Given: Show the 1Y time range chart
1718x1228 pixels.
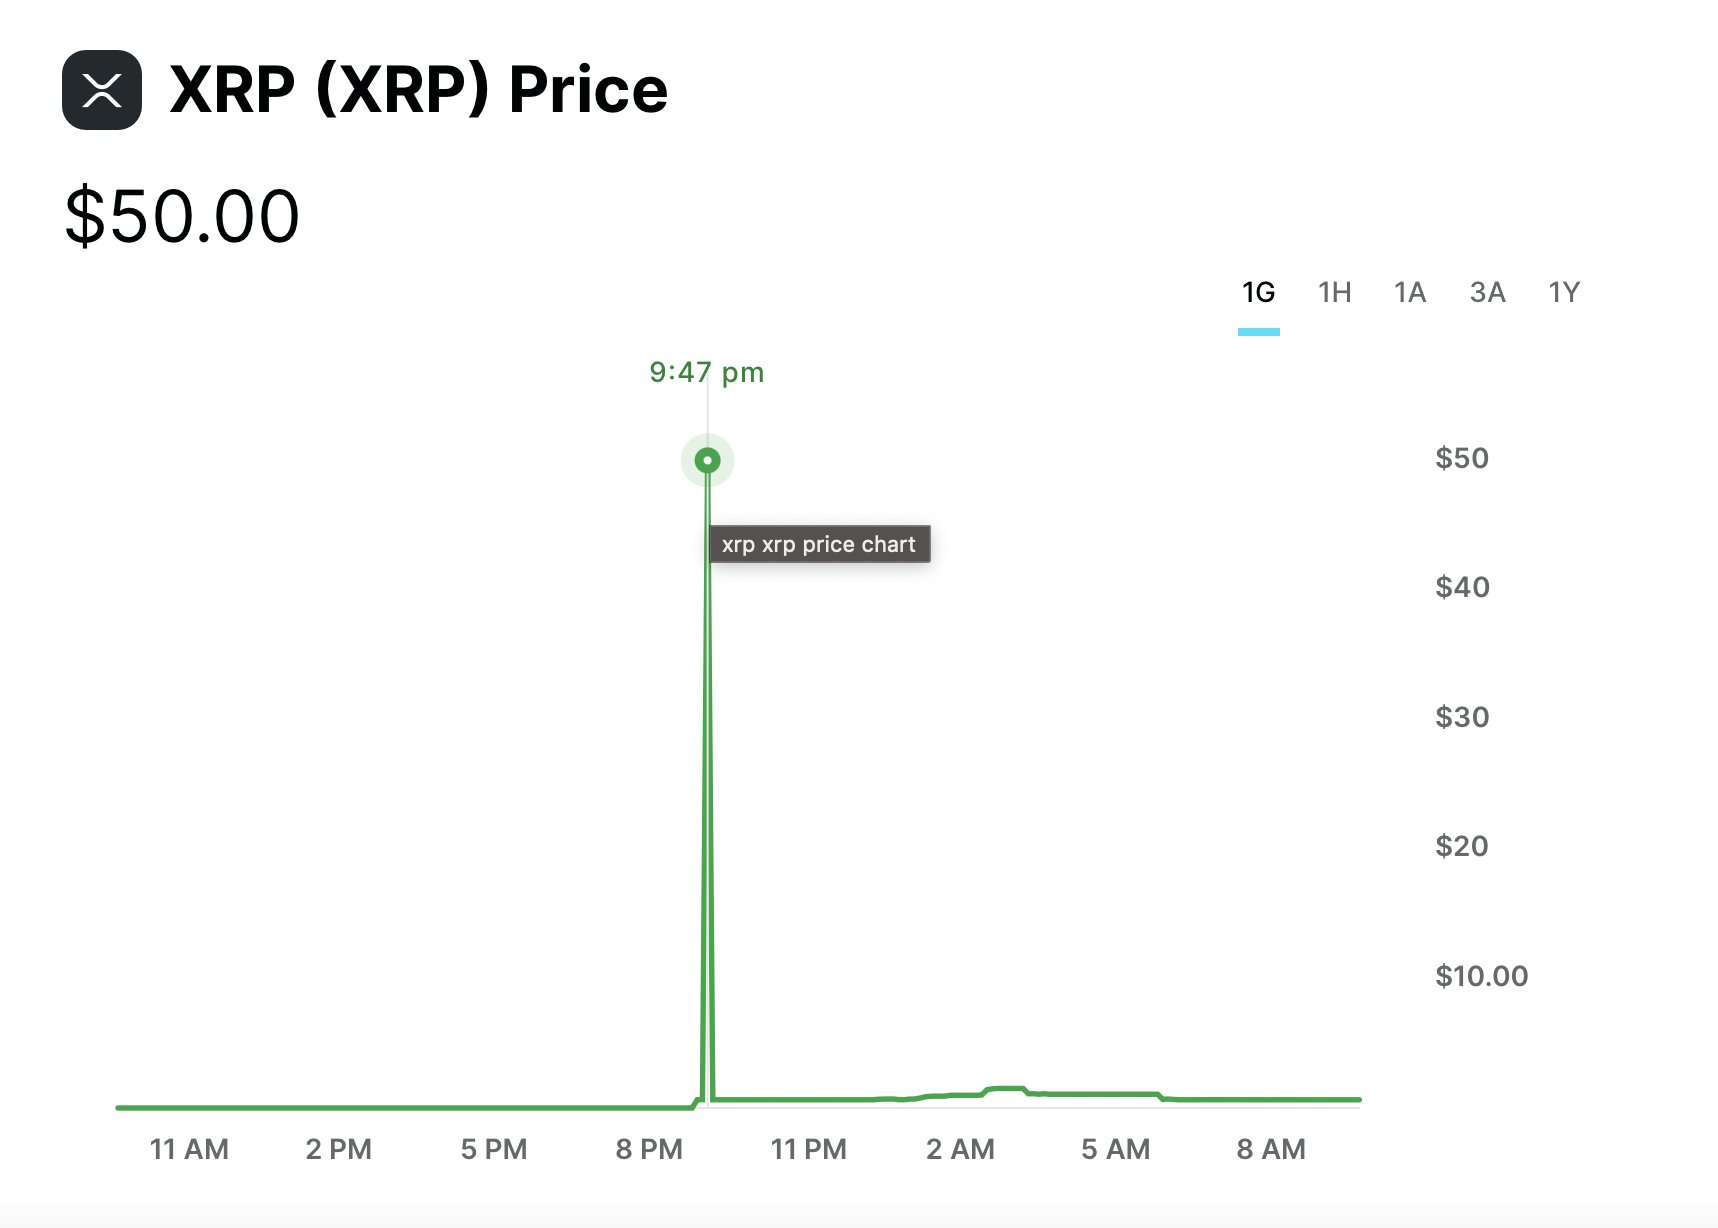Looking at the screenshot, I should pos(1564,293).
